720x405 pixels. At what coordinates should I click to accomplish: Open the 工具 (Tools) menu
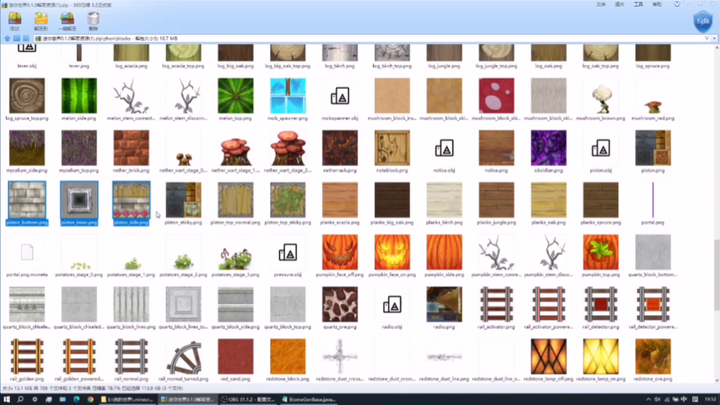[638, 5]
